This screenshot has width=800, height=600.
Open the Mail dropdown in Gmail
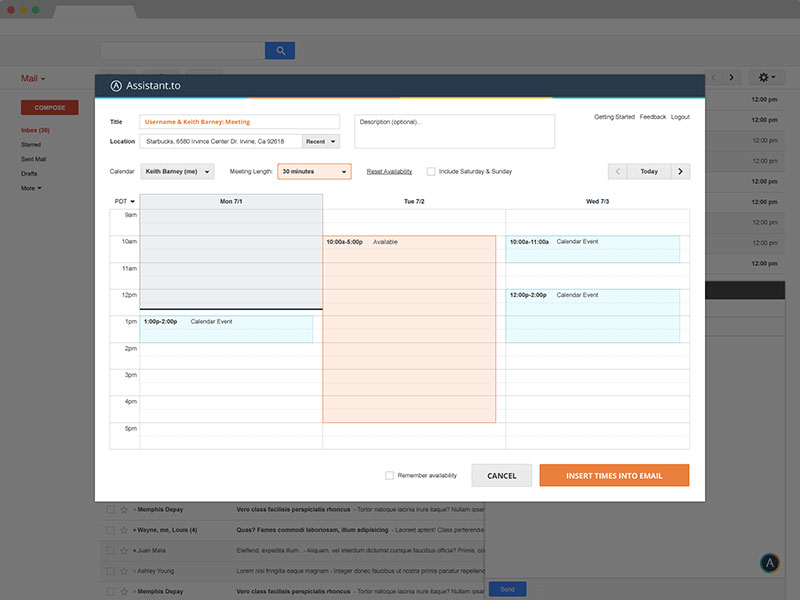33,79
